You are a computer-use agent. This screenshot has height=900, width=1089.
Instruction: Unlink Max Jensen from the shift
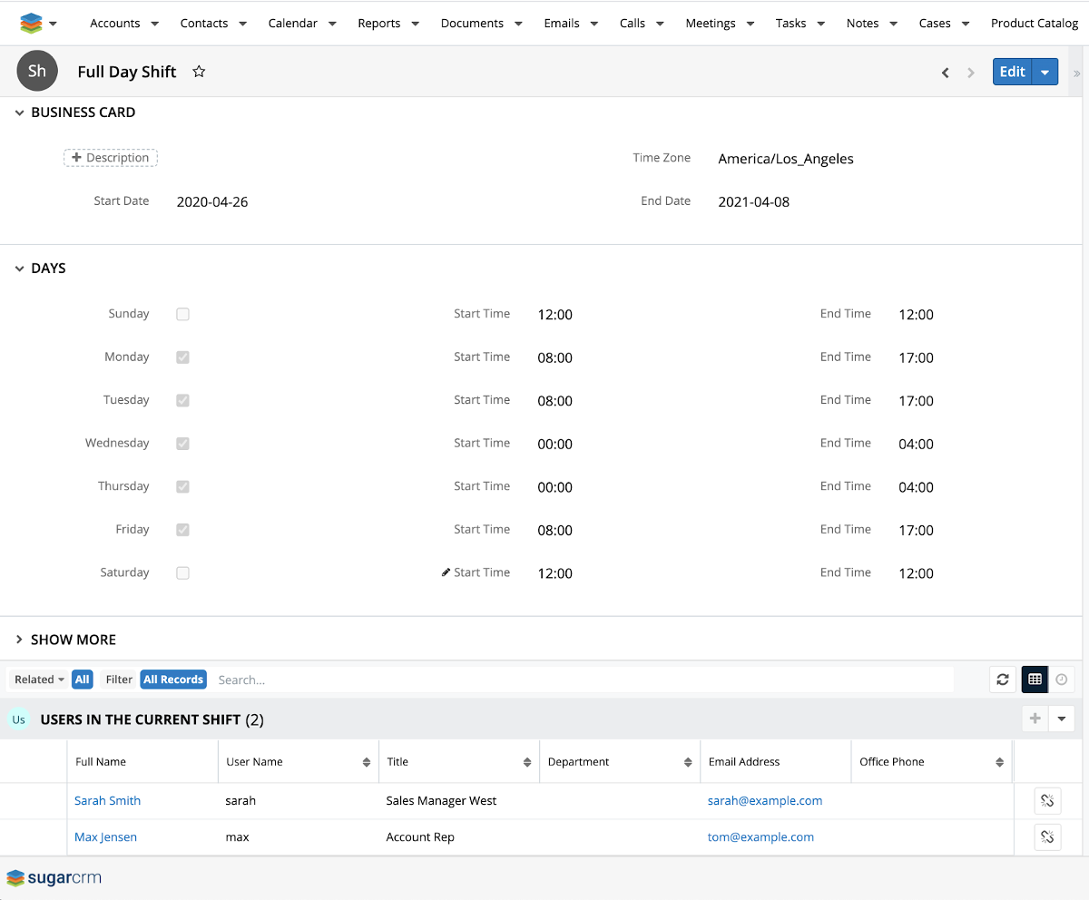tap(1047, 837)
